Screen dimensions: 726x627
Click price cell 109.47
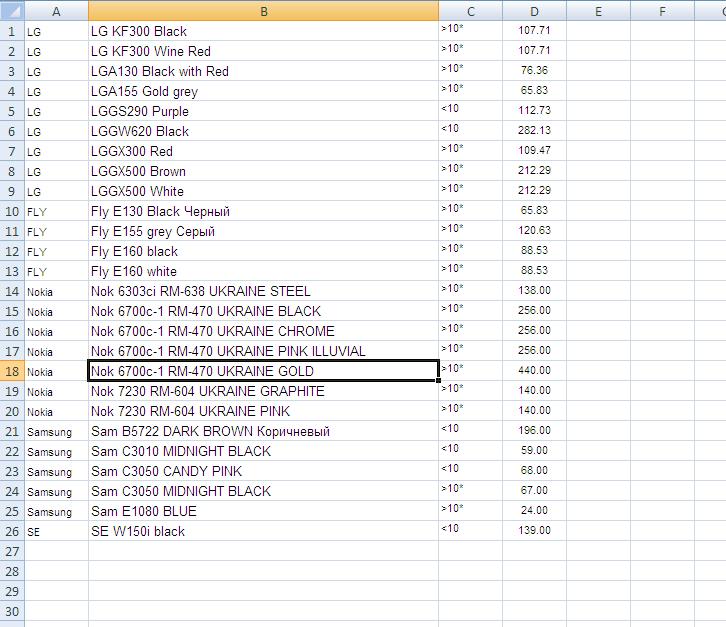click(x=534, y=151)
